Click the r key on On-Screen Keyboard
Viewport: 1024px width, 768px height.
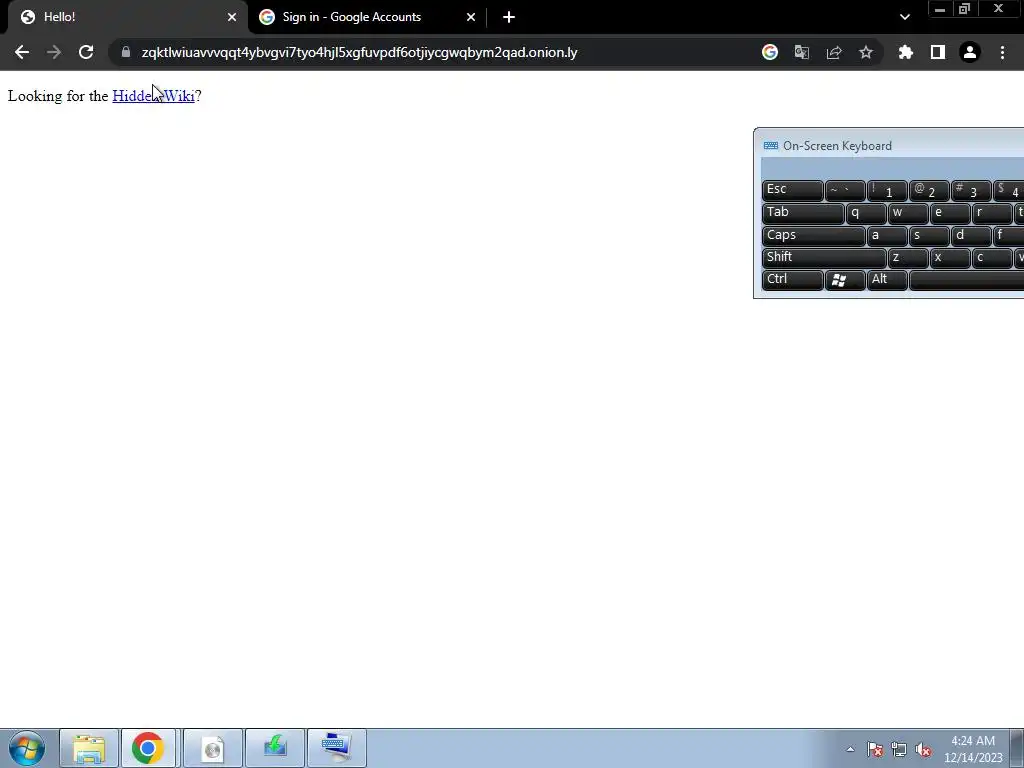tap(991, 213)
